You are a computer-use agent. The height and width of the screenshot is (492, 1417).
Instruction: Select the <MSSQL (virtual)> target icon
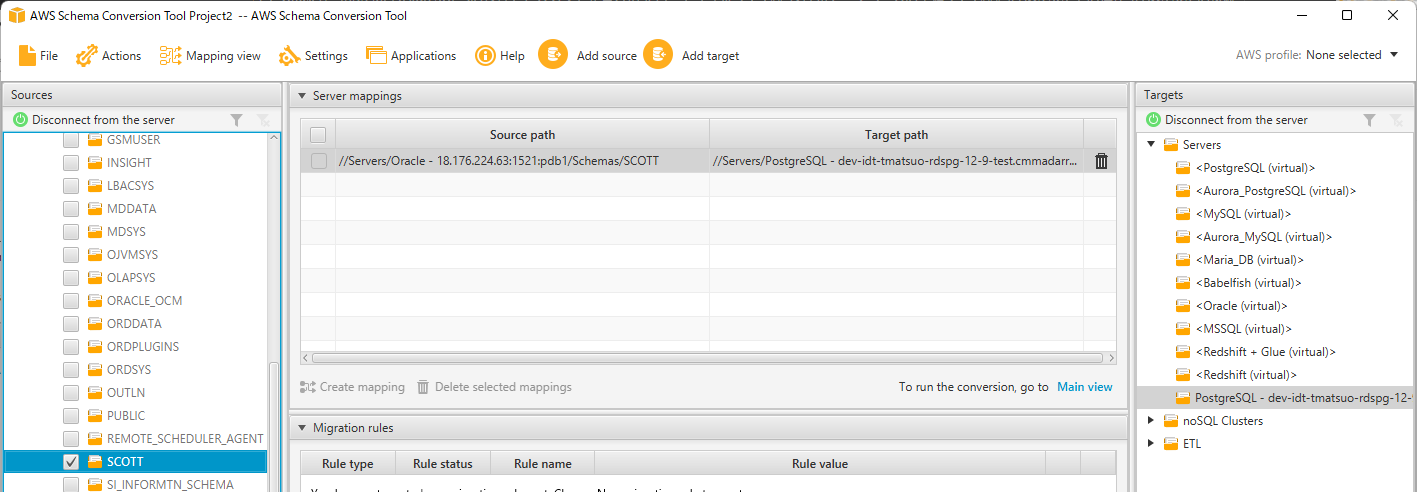click(1184, 329)
